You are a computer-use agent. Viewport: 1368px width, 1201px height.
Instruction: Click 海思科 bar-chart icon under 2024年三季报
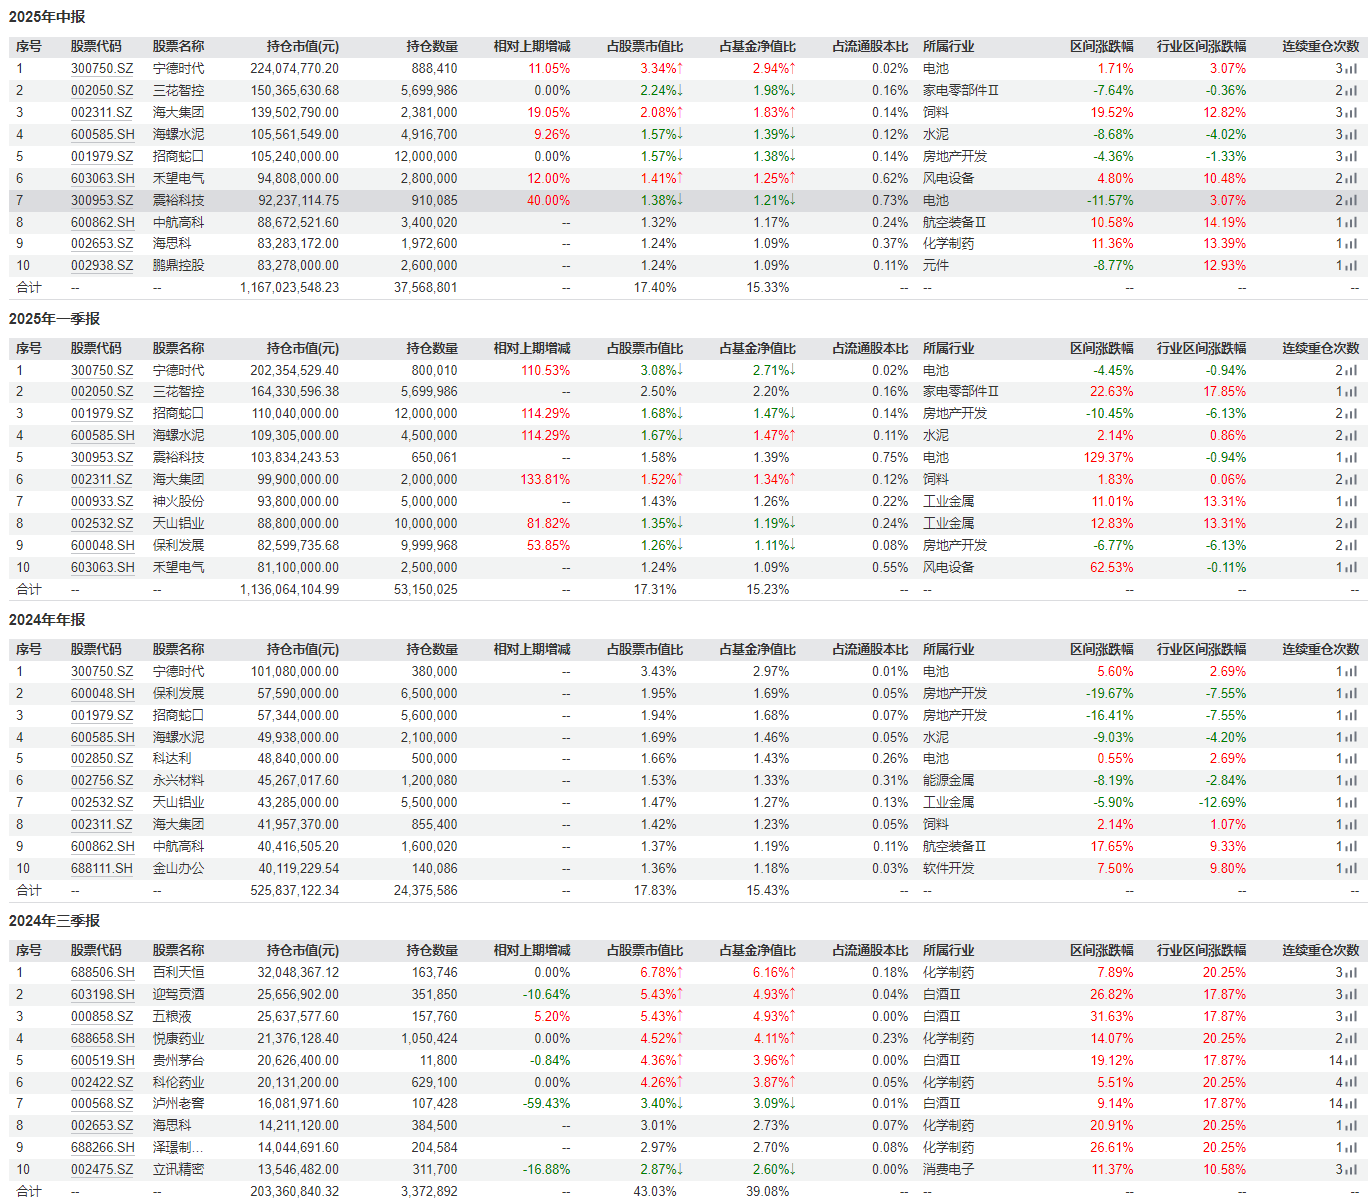[1351, 1126]
